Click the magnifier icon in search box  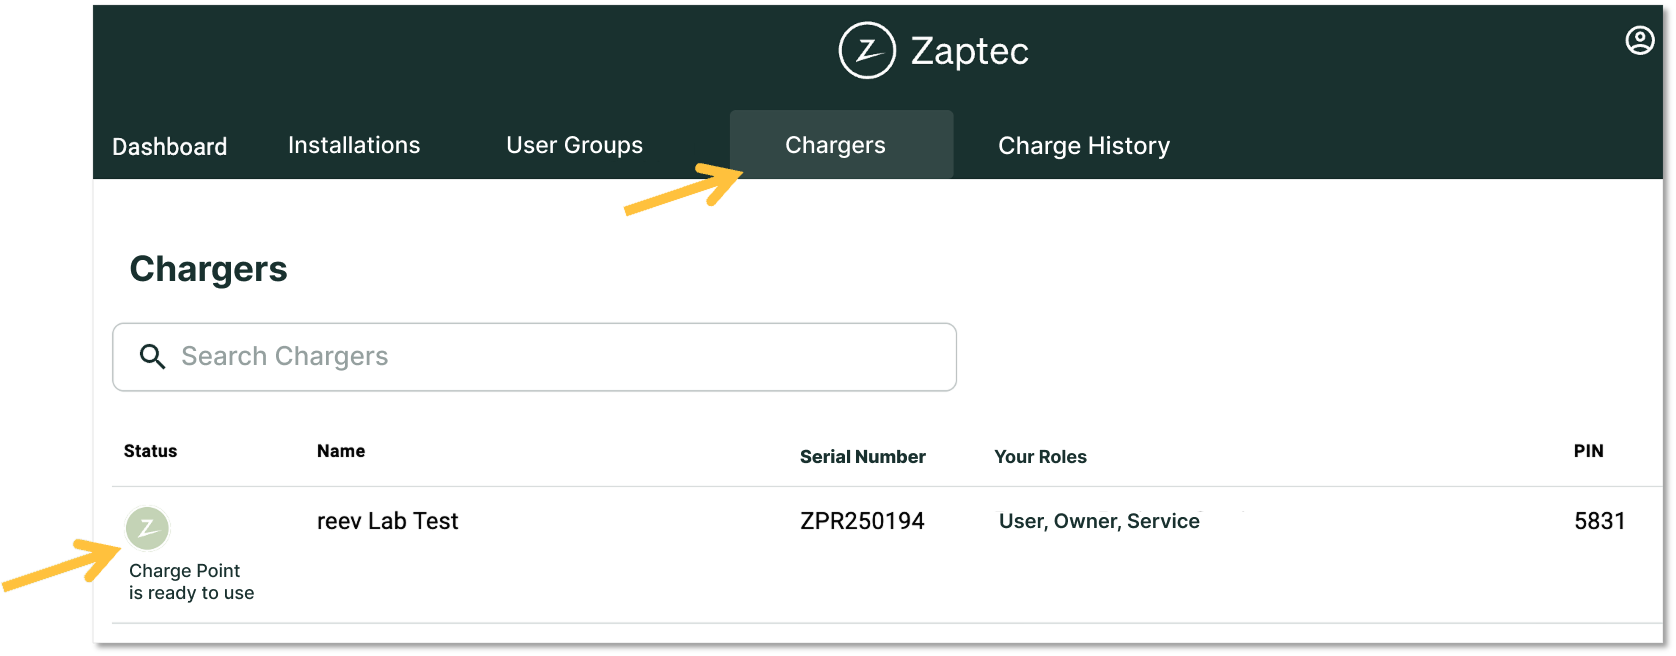click(x=152, y=356)
